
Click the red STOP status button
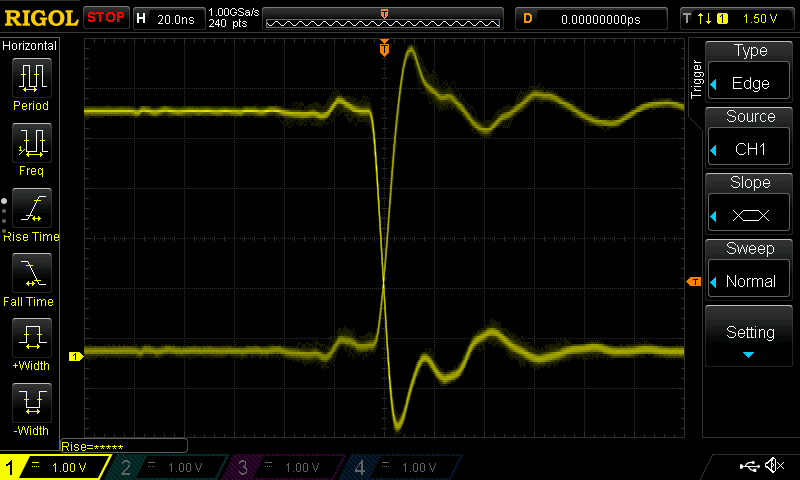point(105,18)
